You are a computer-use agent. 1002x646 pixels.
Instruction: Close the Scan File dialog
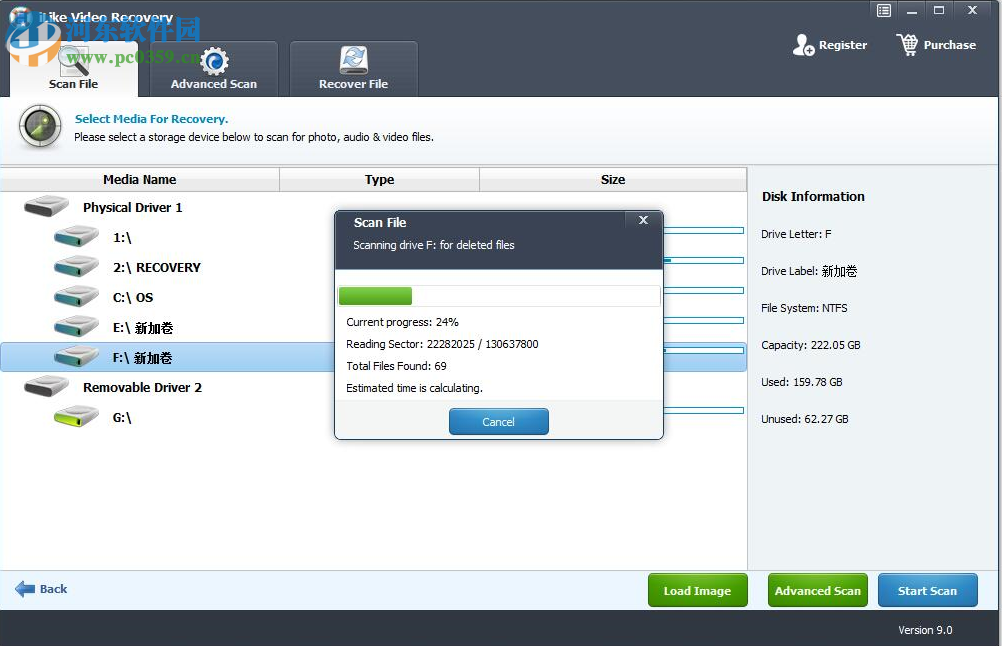(x=644, y=220)
